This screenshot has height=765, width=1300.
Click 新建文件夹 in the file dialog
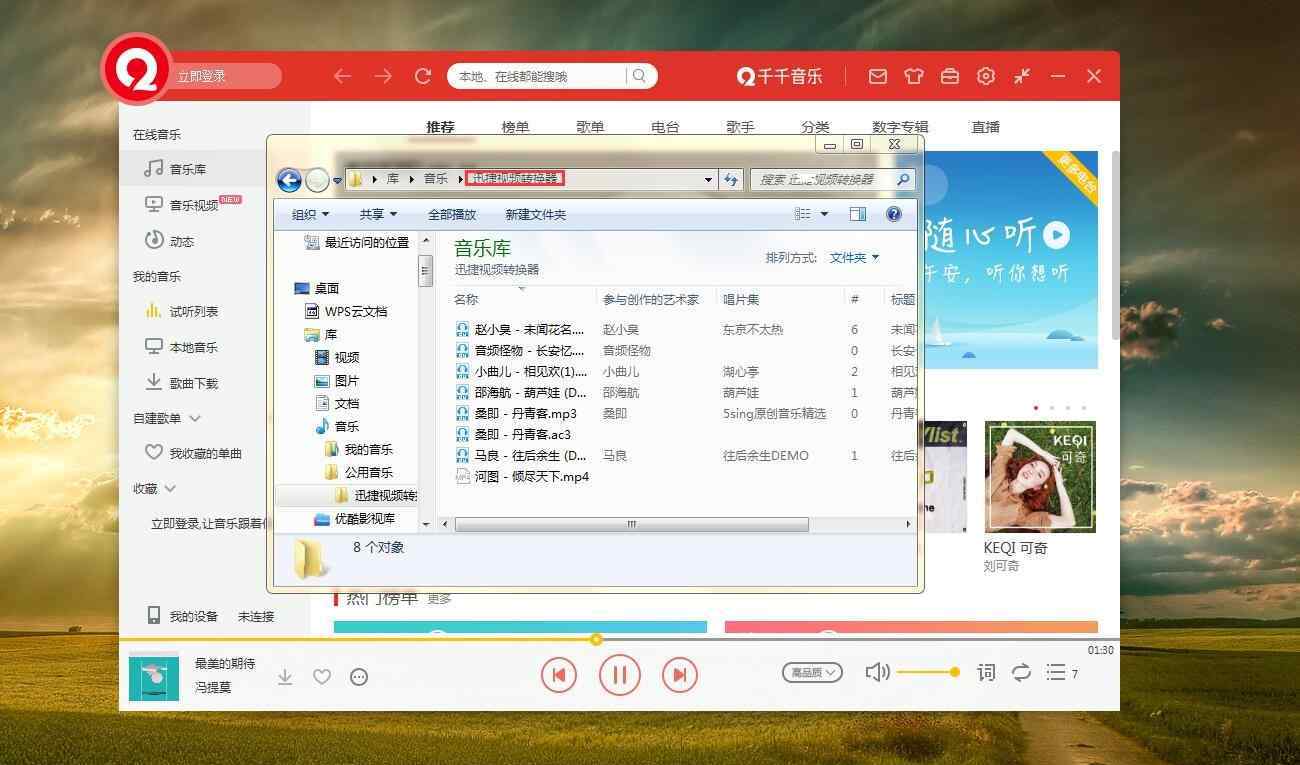point(536,214)
